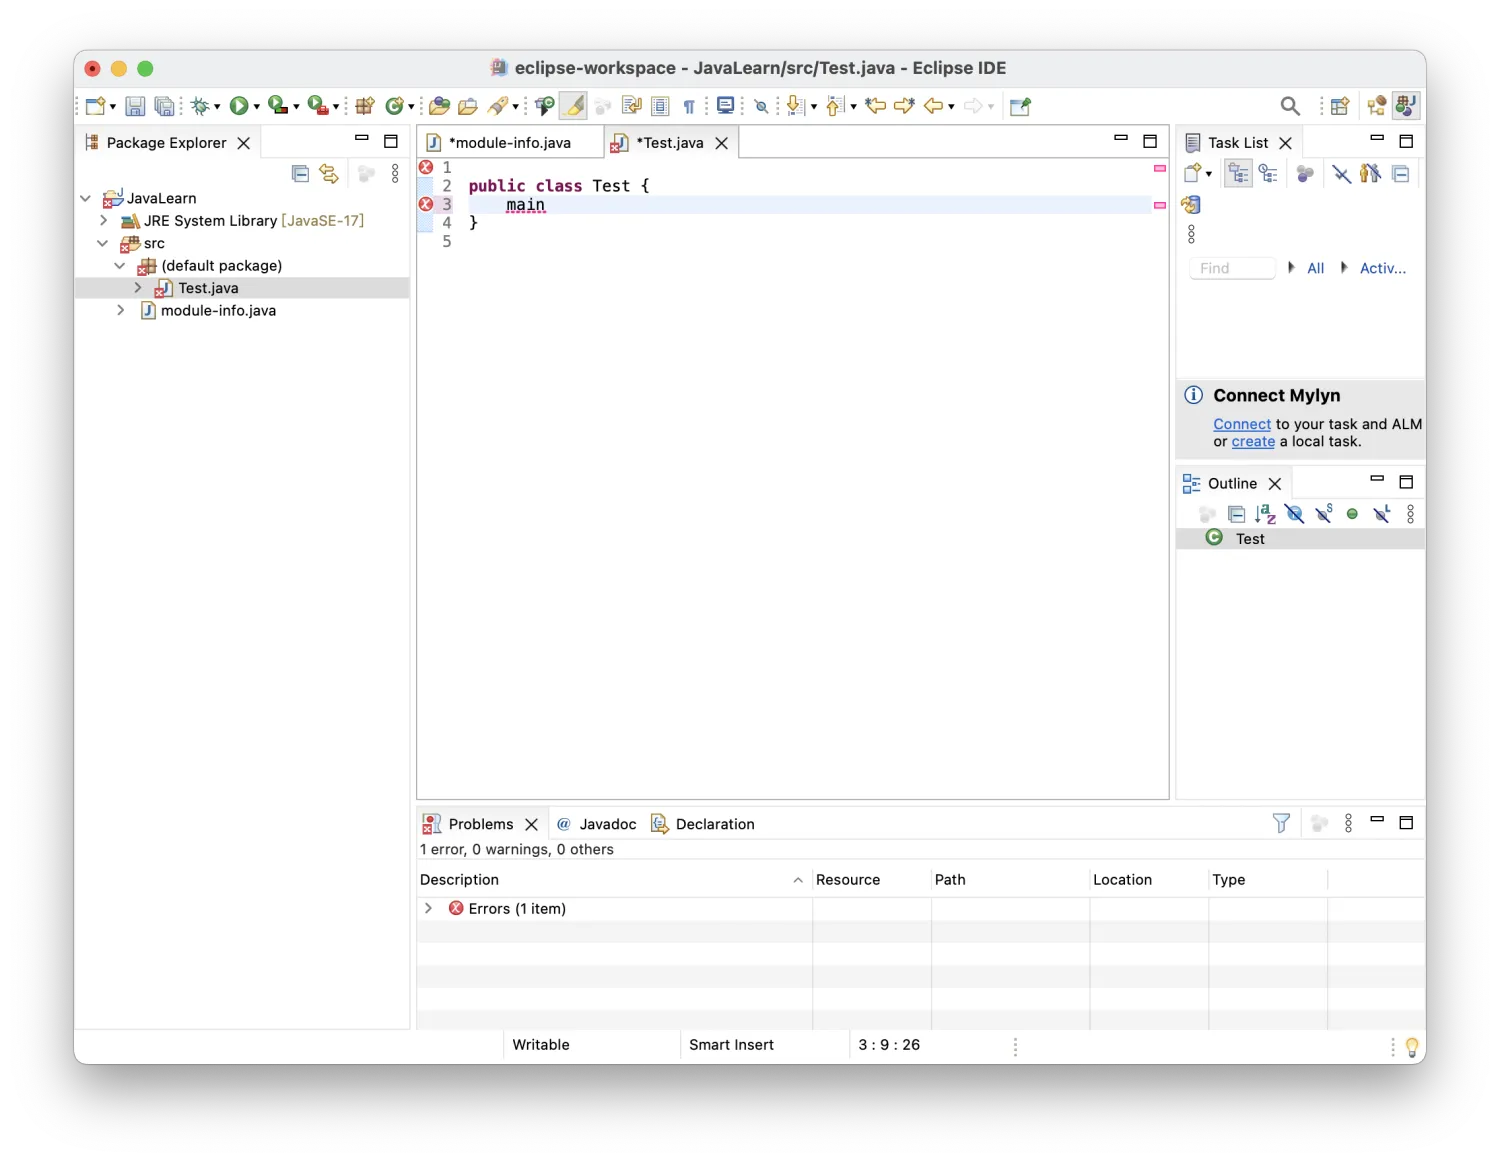This screenshot has height=1162, width=1500.
Task: Expand the JRE System Library node
Action: click(103, 221)
